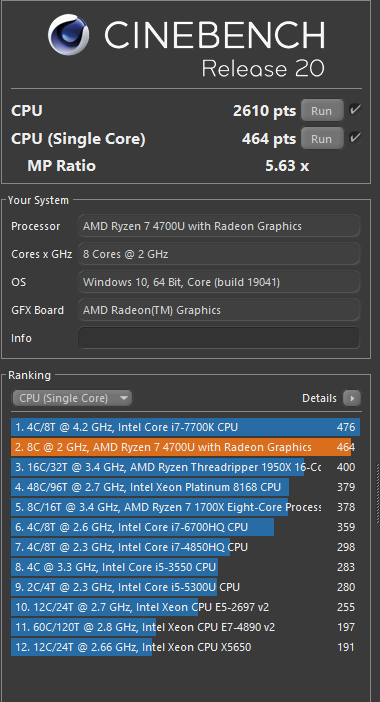This screenshot has height=702, width=380.
Task: Select the Ryzen 7 1700X ranking entry
Action: 185,507
